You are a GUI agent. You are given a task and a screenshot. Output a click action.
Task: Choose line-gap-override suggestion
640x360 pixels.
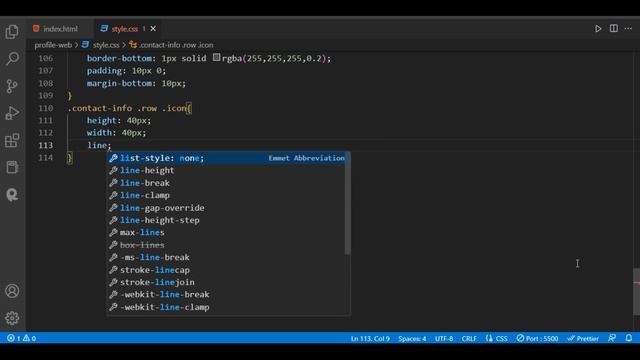coord(226,208)
